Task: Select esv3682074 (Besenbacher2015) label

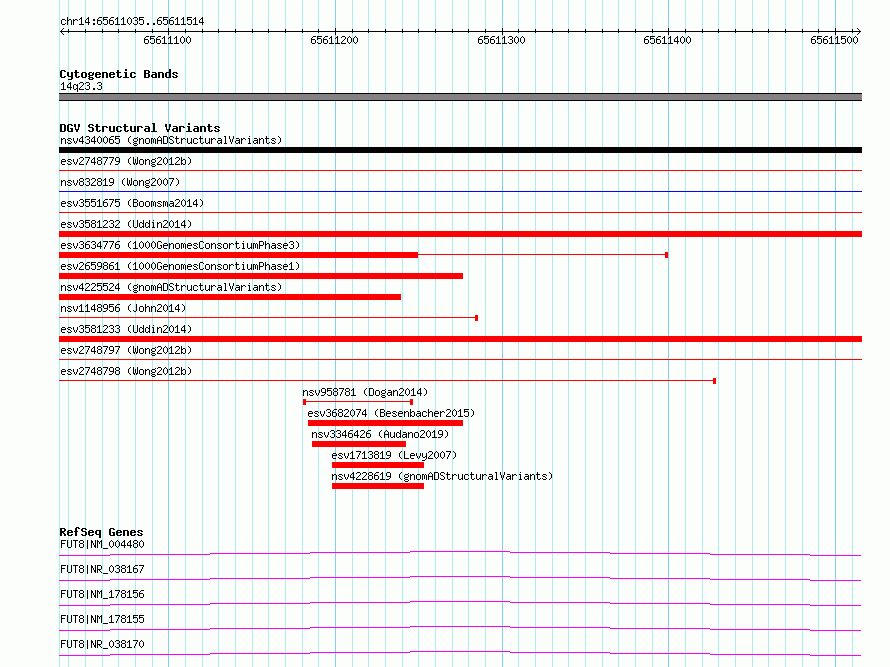Action: coord(391,413)
